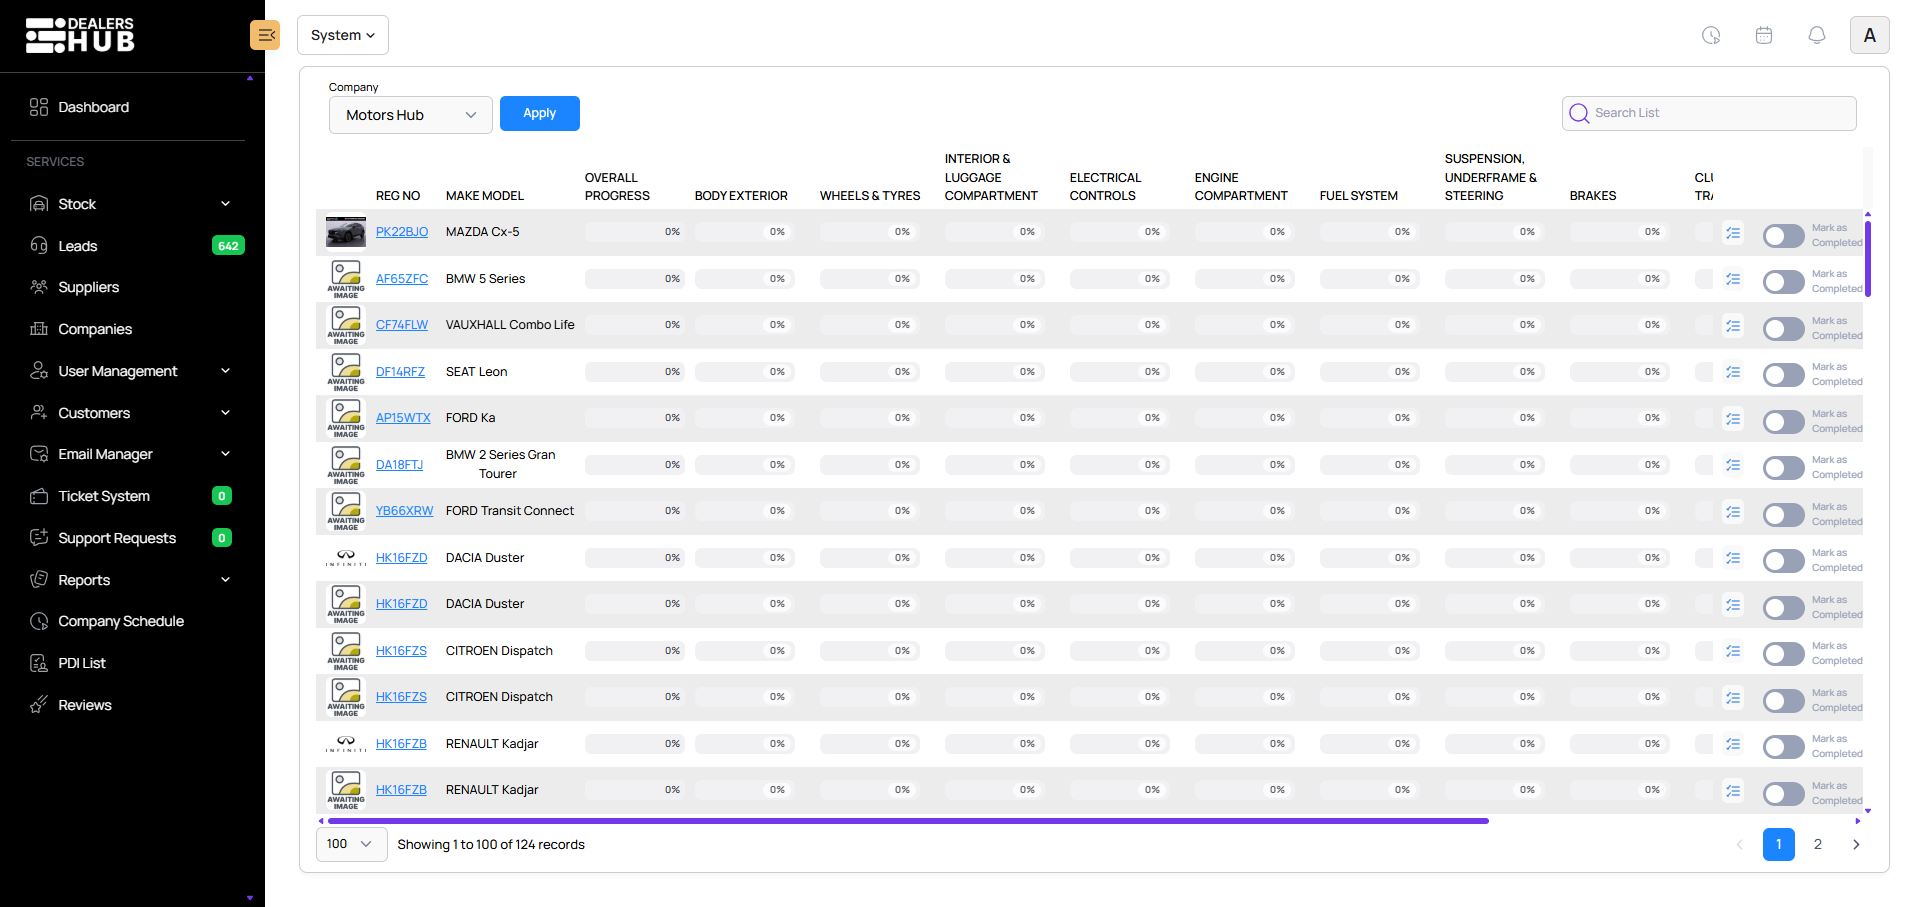
Task: Open the calendar icon in header
Action: 1764,35
